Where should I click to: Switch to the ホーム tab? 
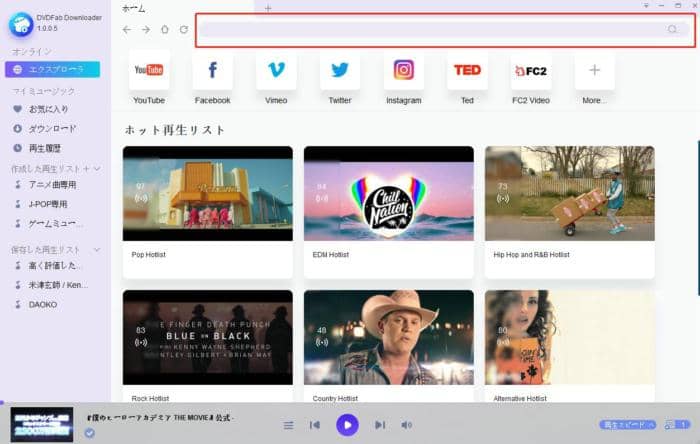pos(134,8)
